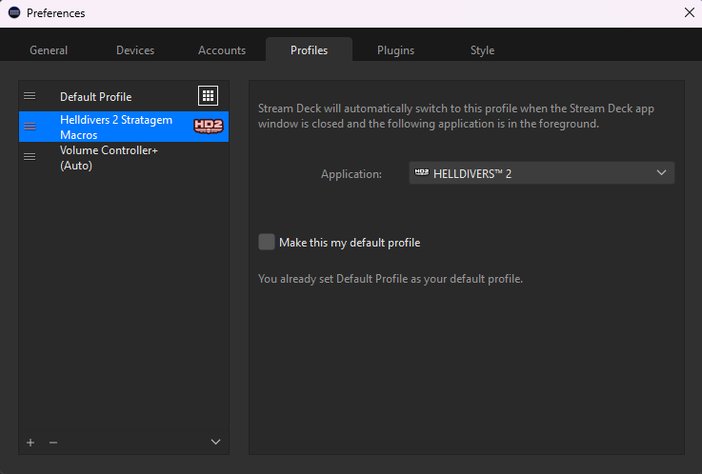Click the Volume Controller+ drag handle
702x474 pixels.
tap(30, 157)
